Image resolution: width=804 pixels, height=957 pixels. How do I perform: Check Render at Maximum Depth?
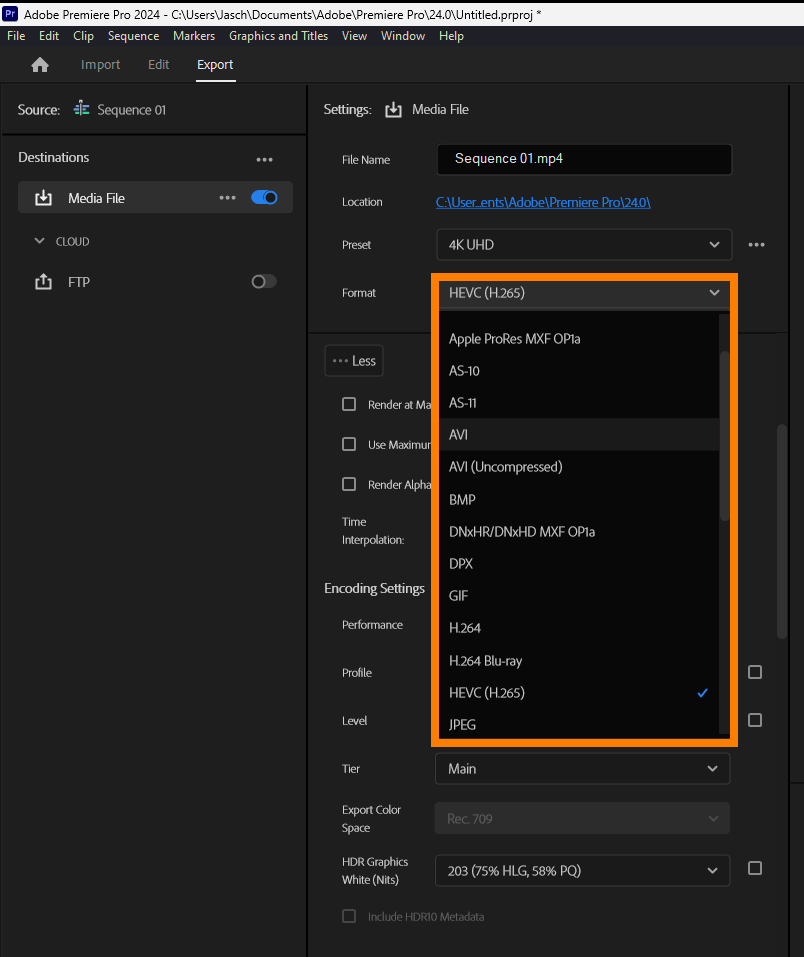[349, 404]
